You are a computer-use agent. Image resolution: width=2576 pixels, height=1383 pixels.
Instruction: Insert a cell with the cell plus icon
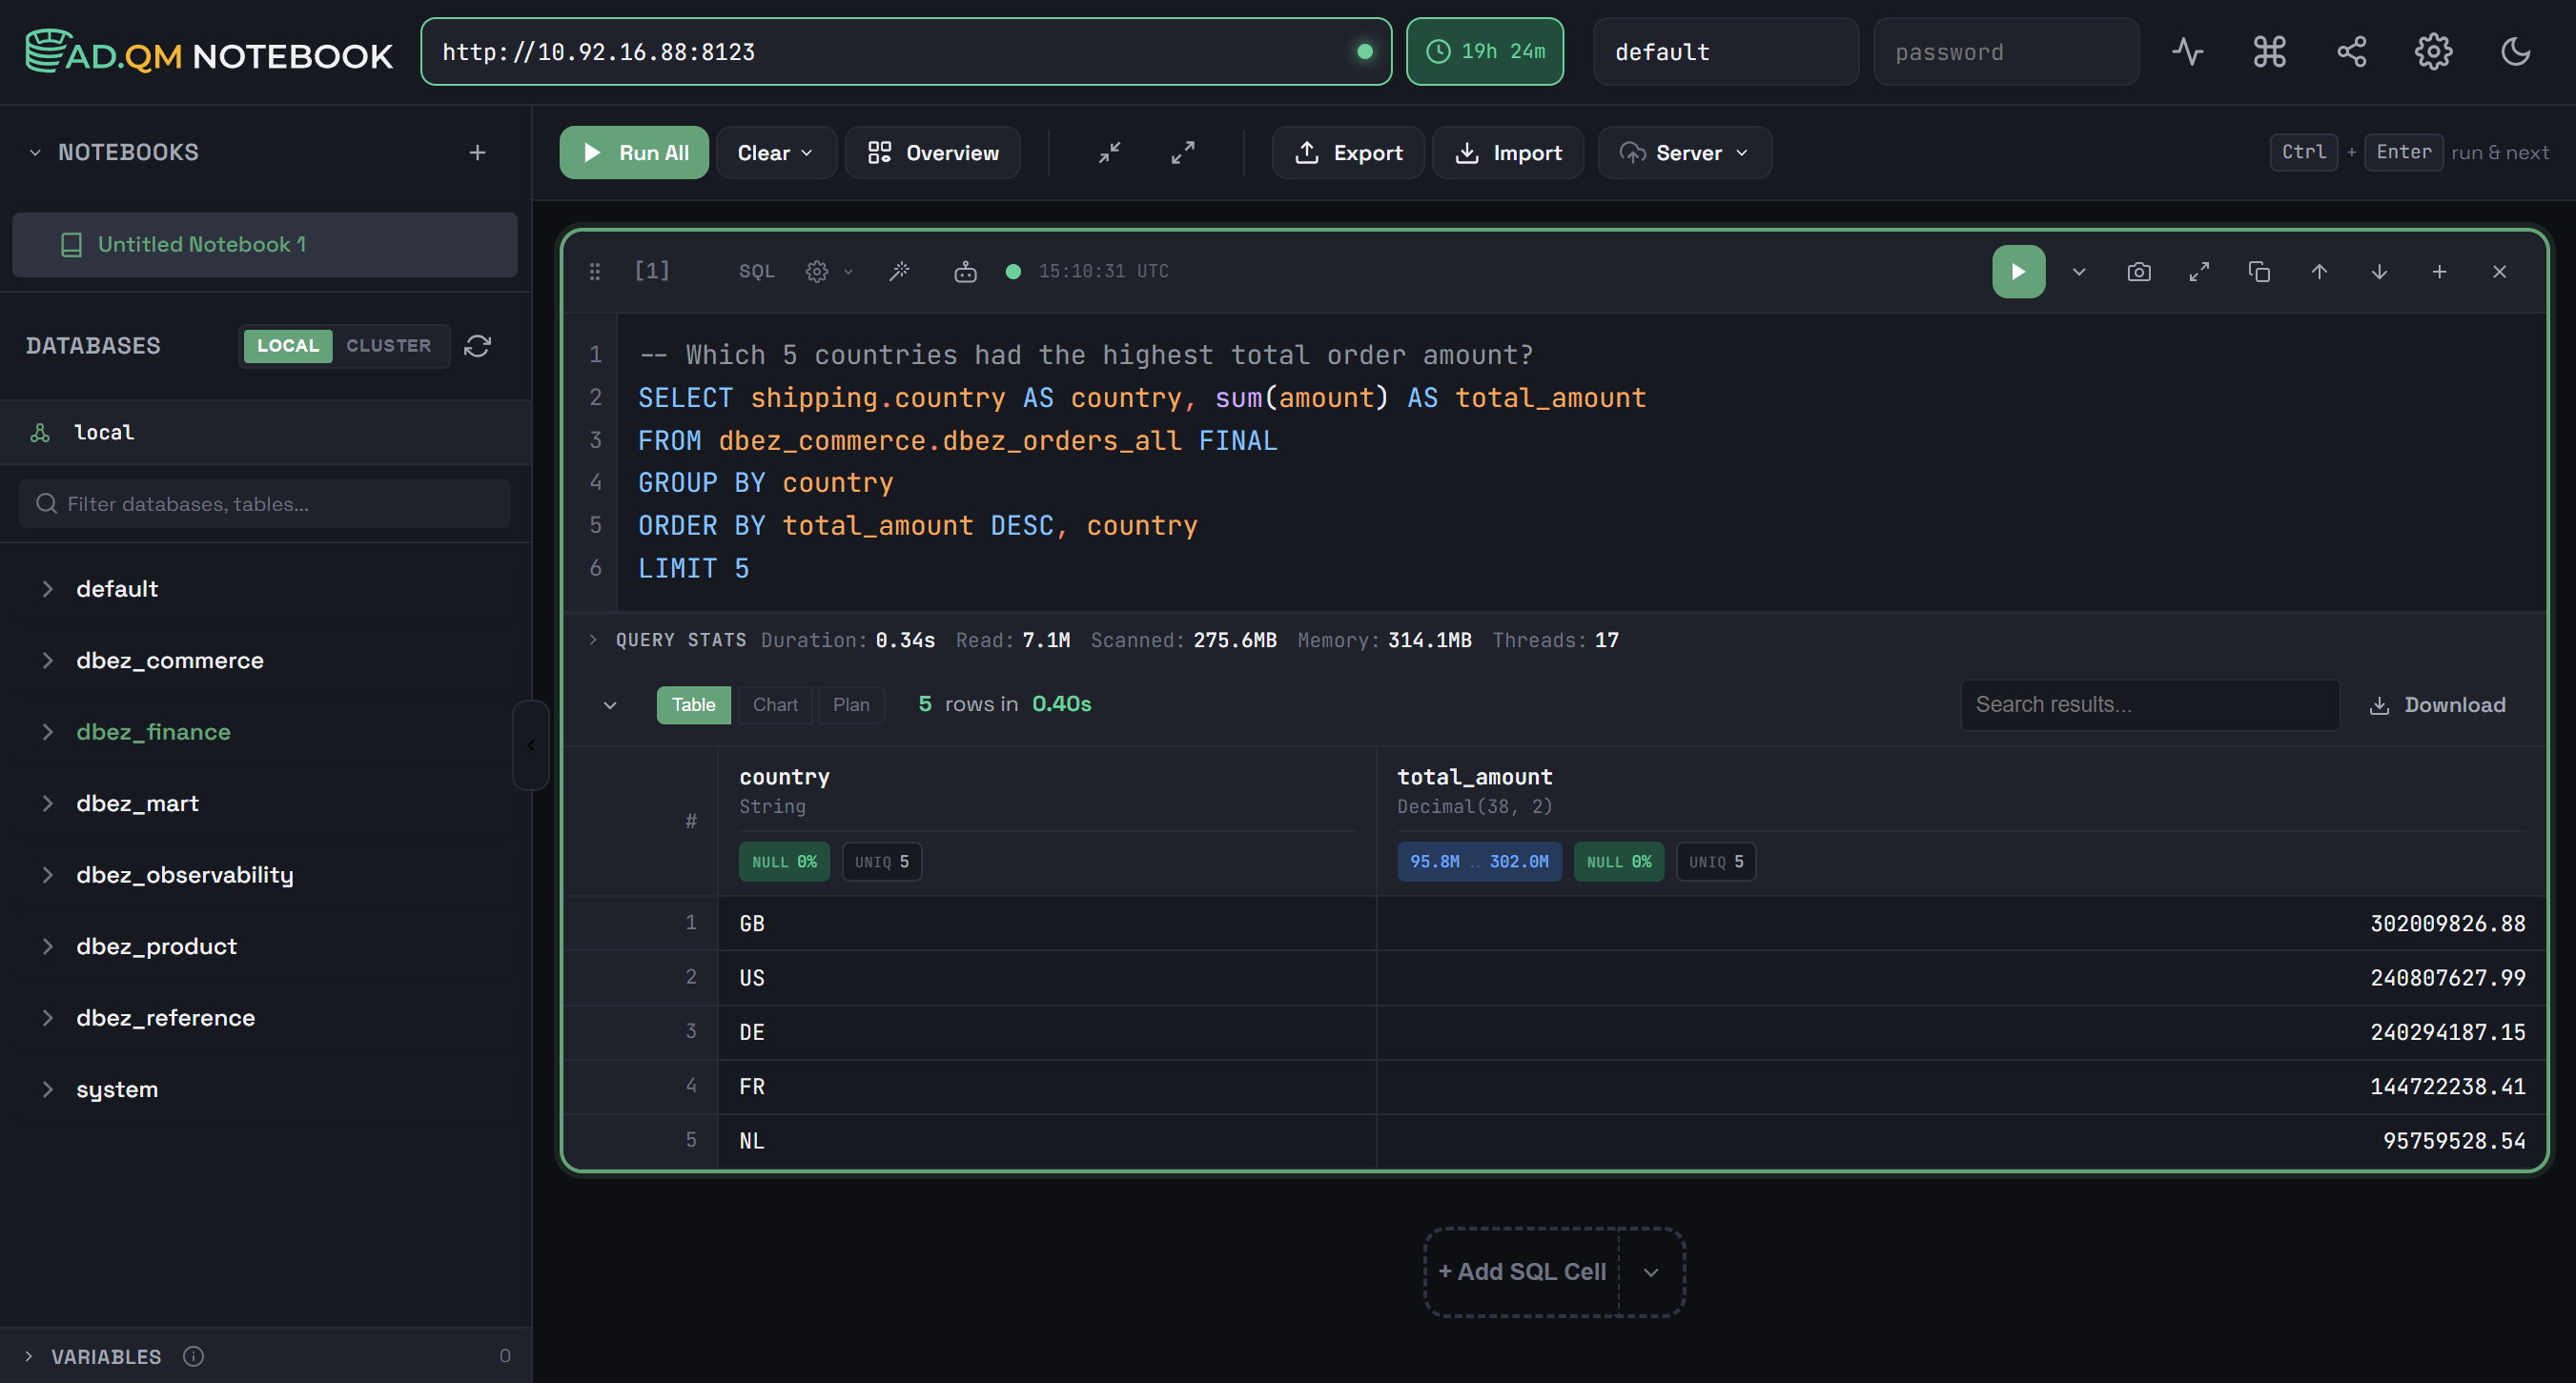[x=2439, y=271]
